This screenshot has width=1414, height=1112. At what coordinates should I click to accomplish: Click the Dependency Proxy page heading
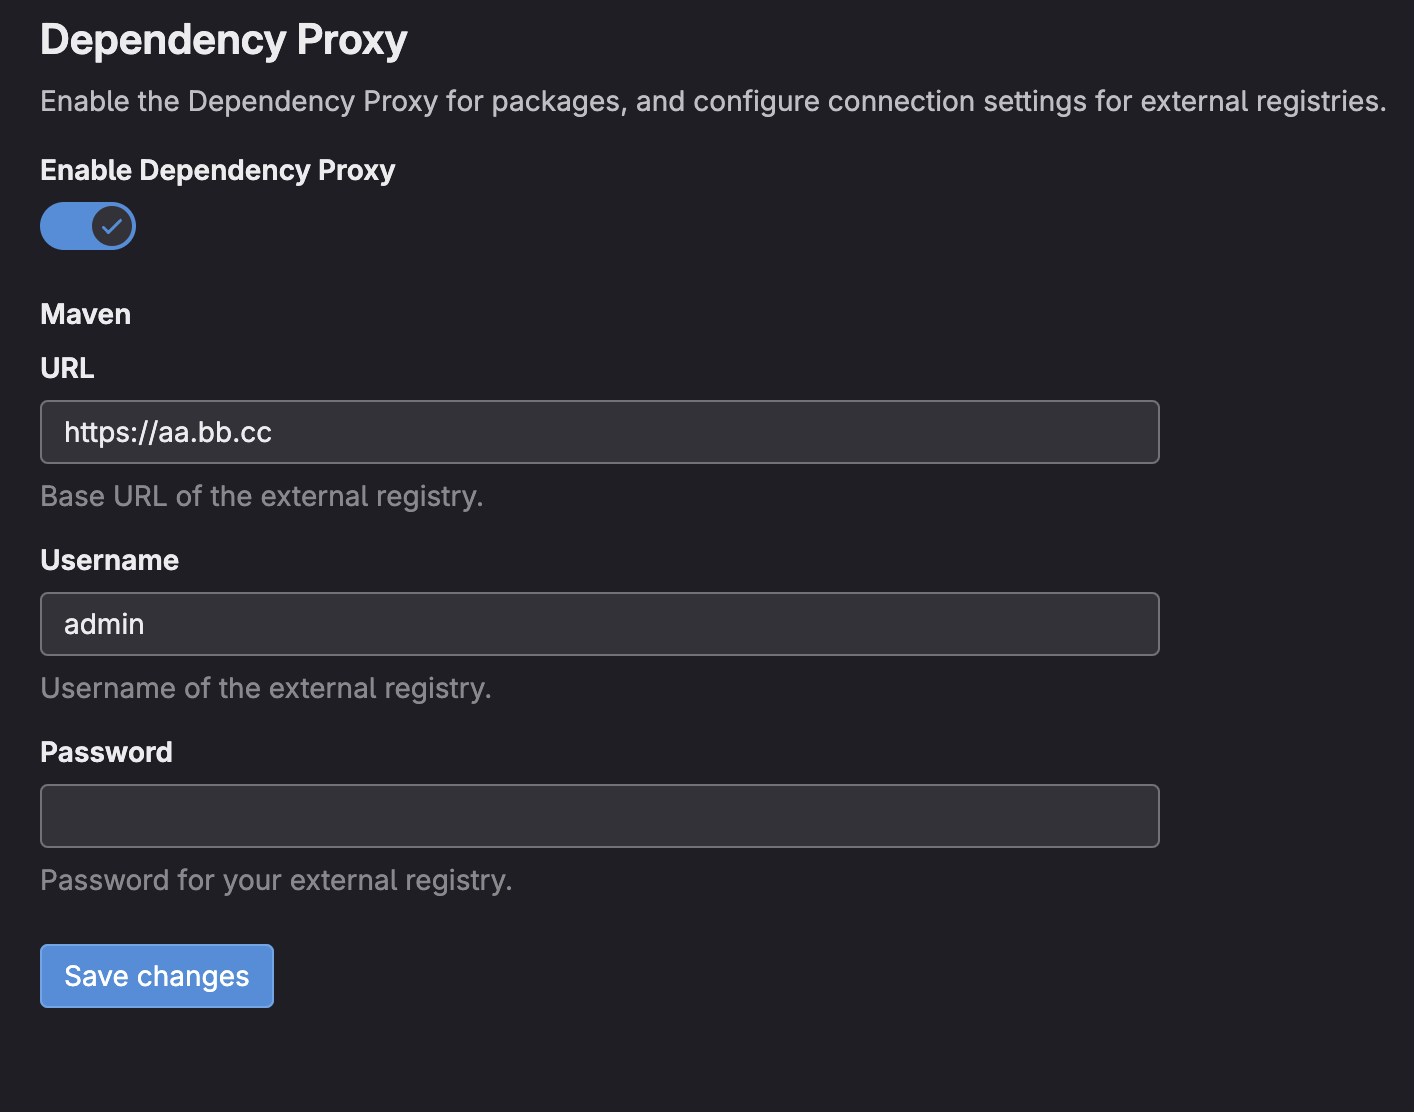(224, 40)
